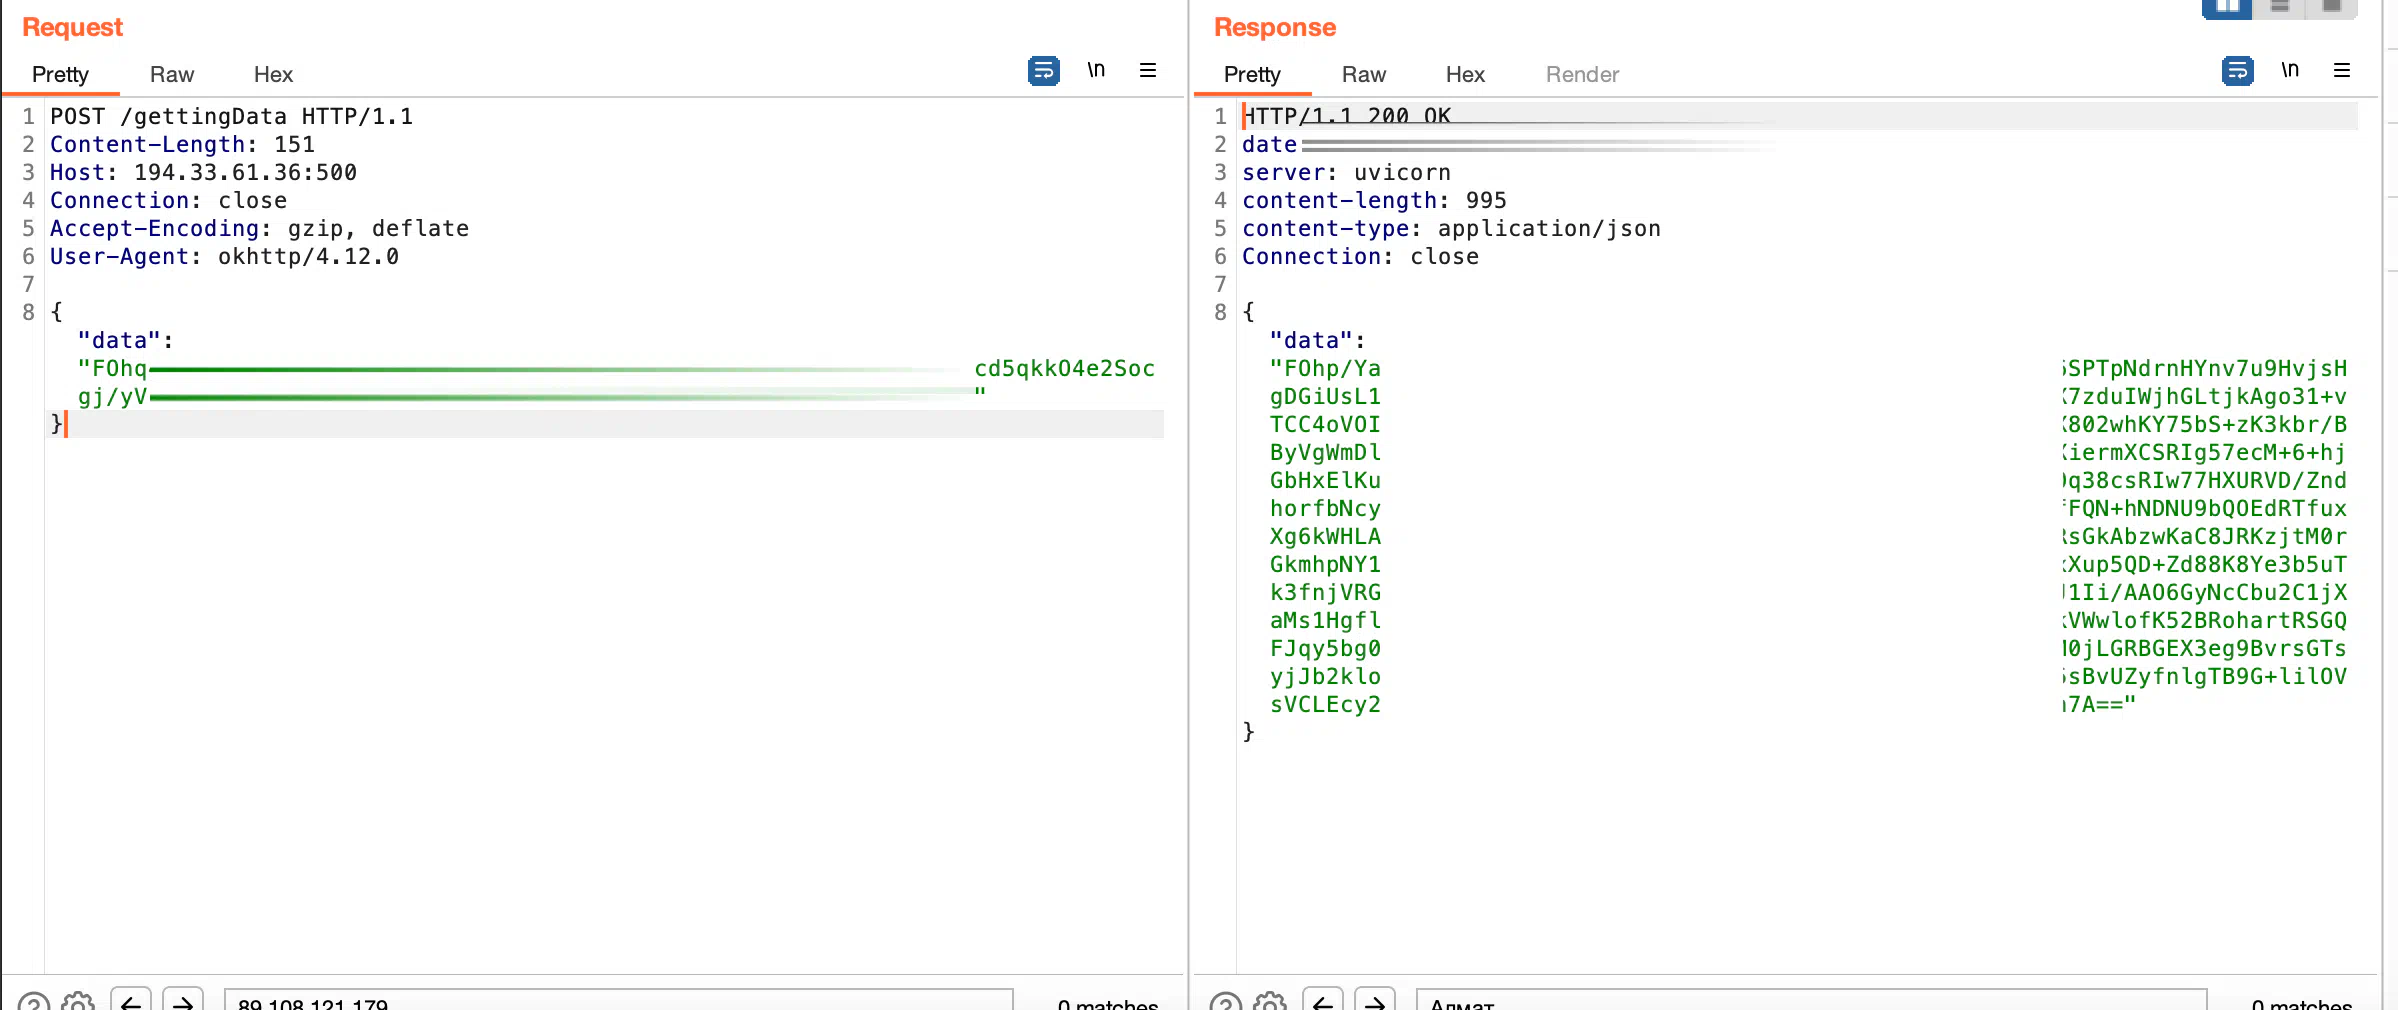Viewport: 2398px width, 1010px height.
Task: Open the Hex tab in Response panel
Action: [x=1465, y=75]
